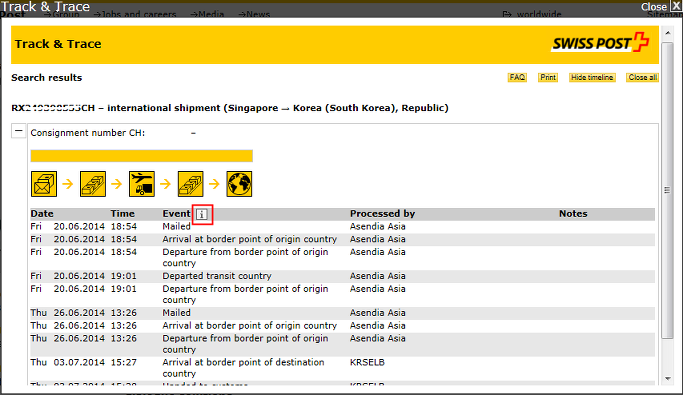Click the airplane-and-truck transport timeline icon

click(142, 184)
